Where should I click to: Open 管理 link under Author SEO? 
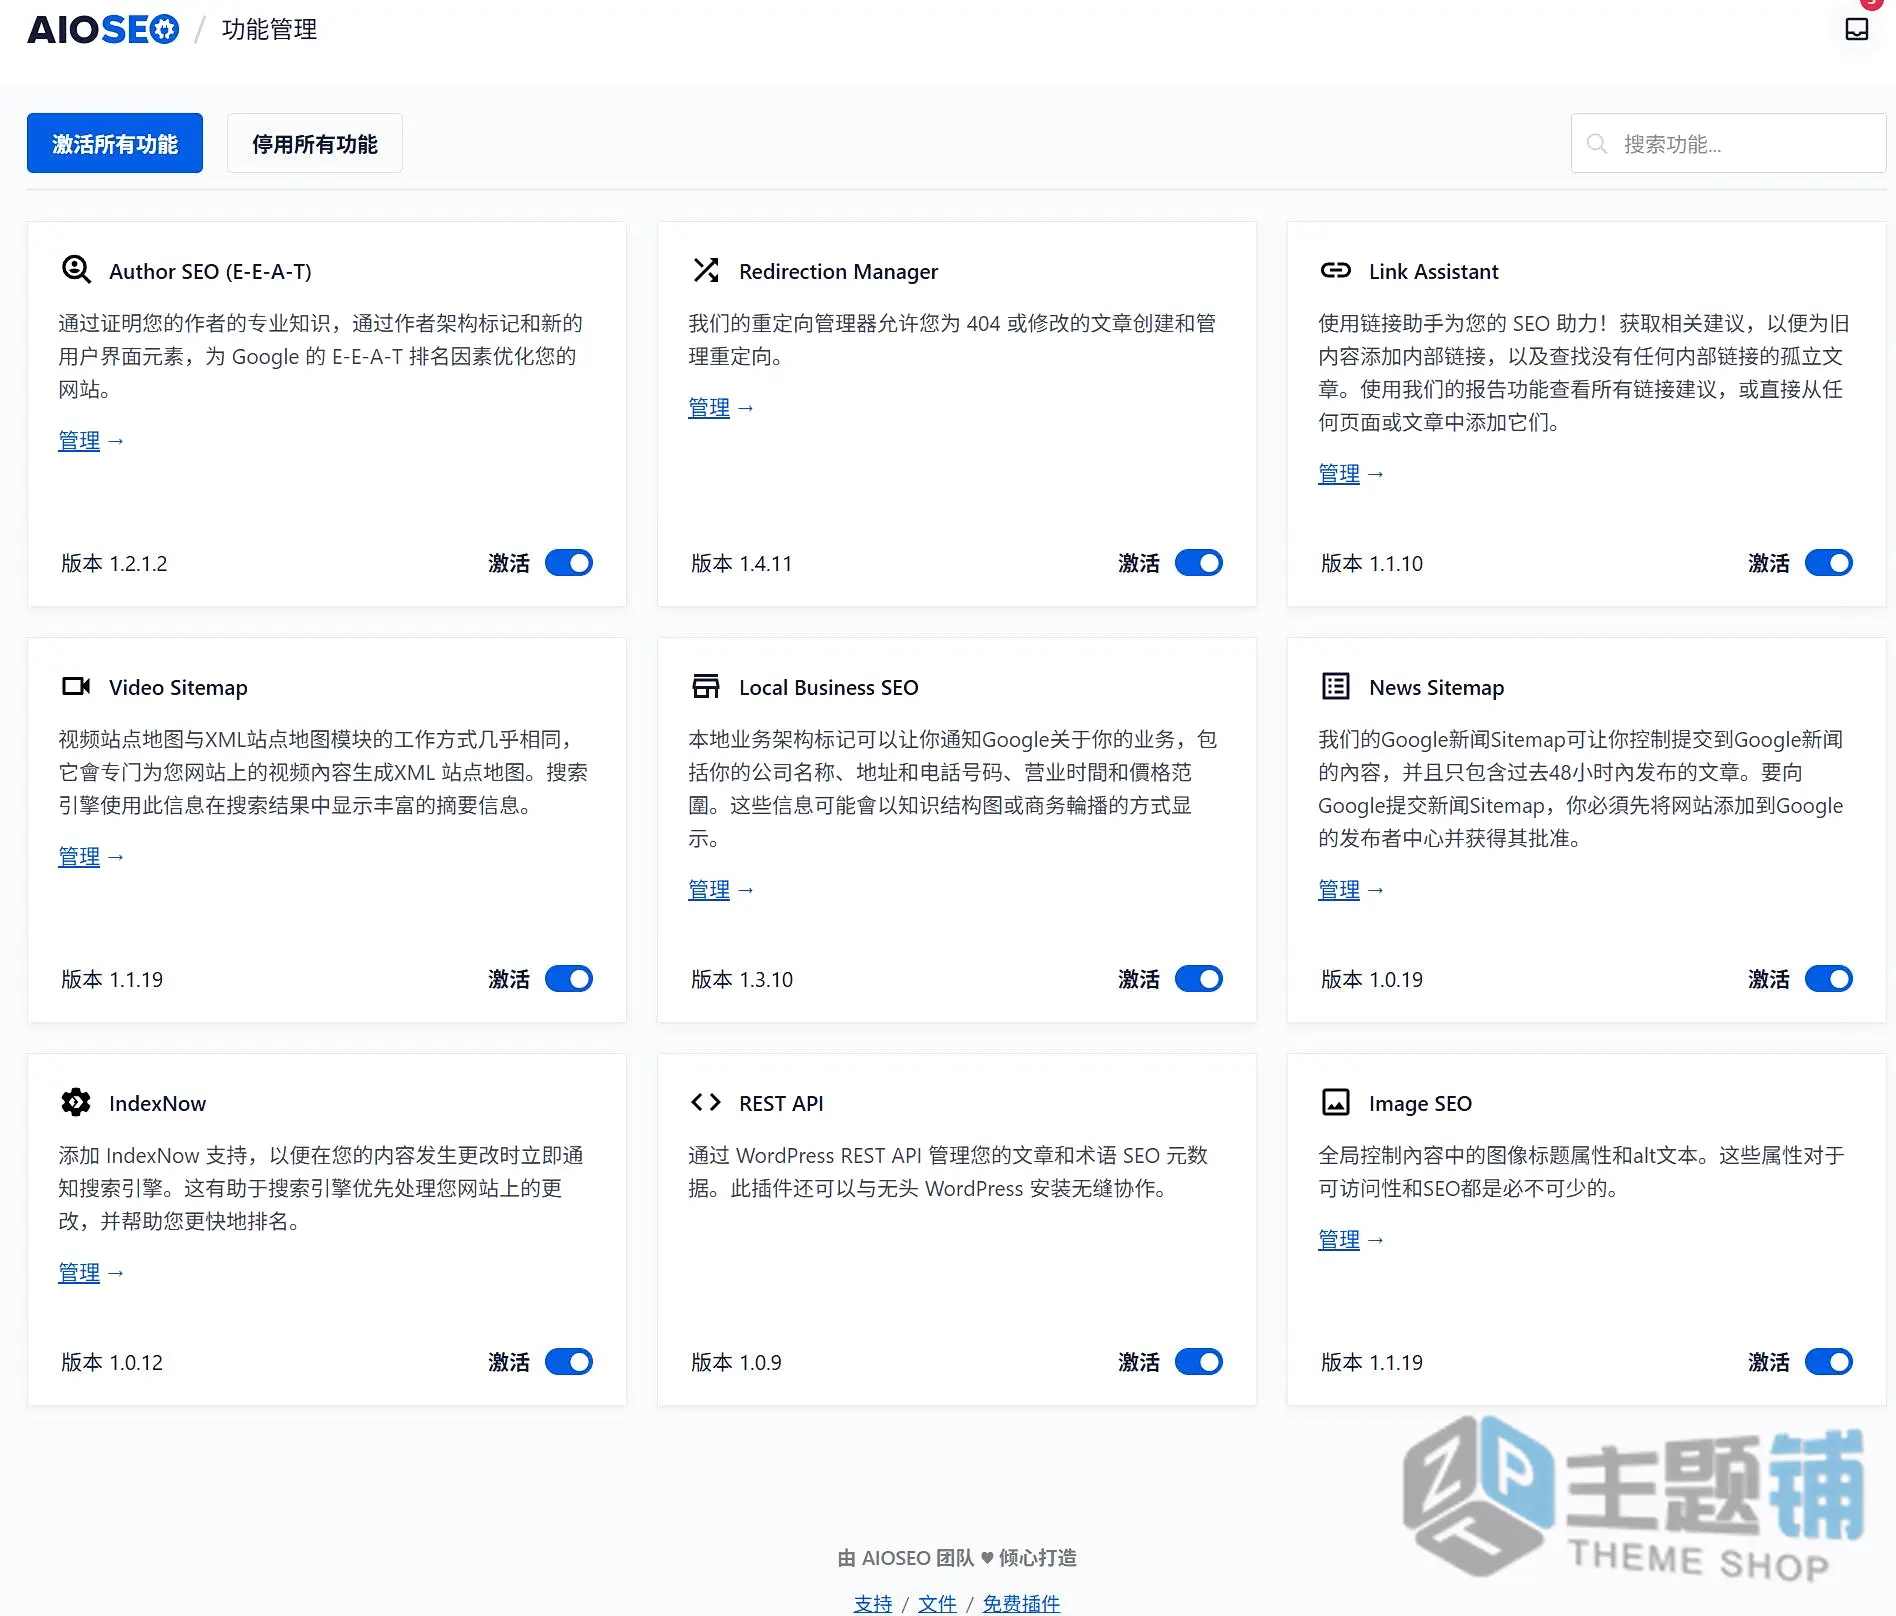[79, 441]
